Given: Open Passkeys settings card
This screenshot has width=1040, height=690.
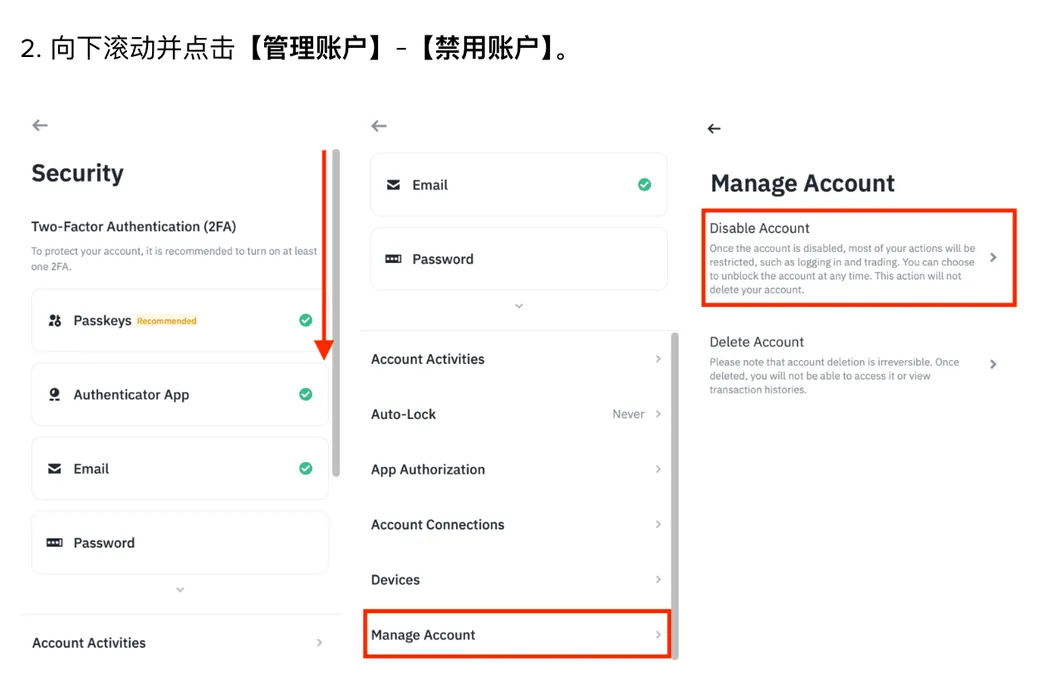Looking at the screenshot, I should 180,320.
